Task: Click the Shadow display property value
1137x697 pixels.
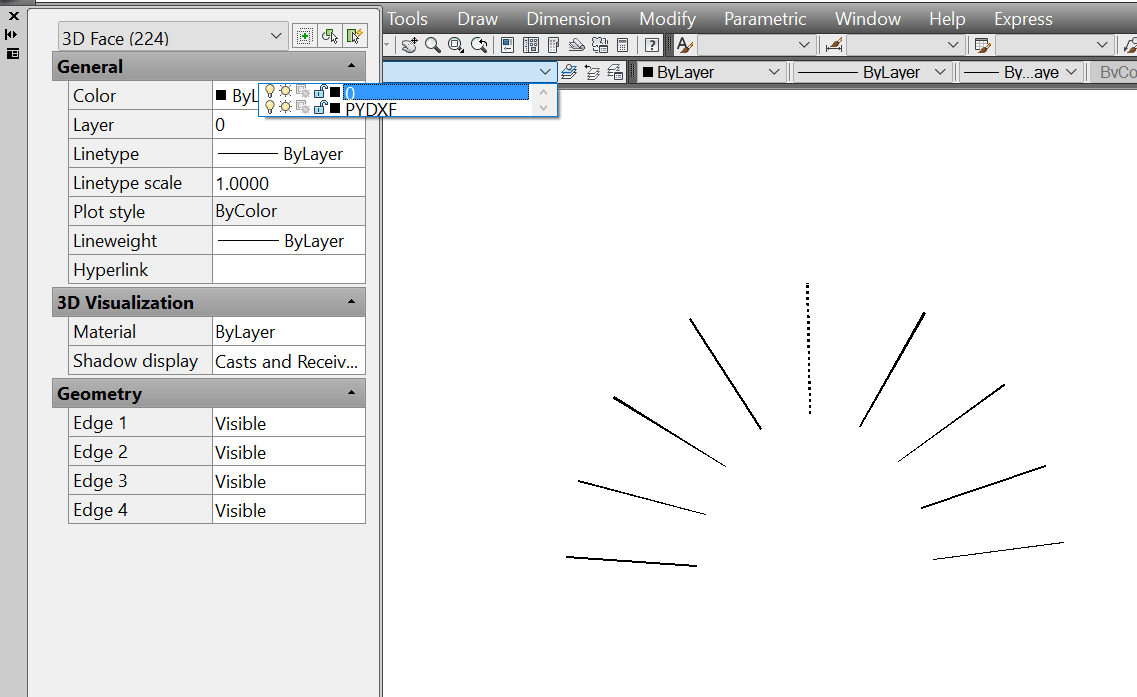Action: [288, 361]
